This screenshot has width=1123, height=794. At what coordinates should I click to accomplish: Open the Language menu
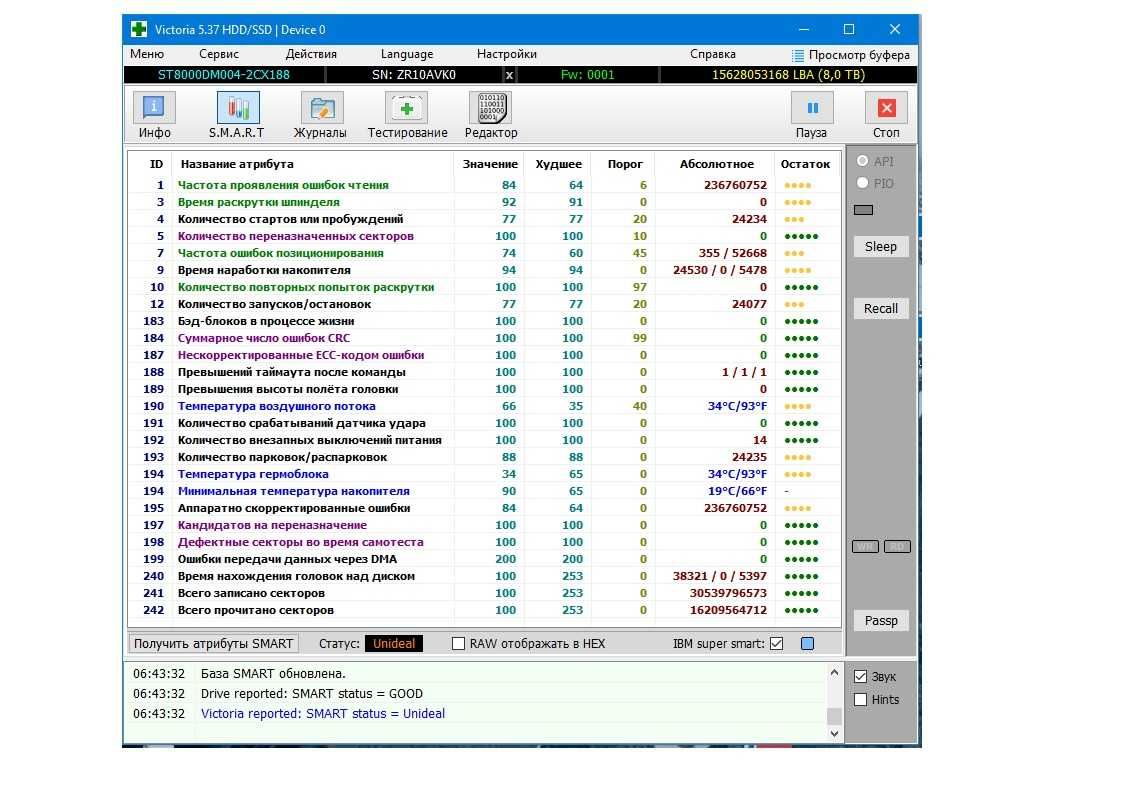tap(407, 54)
